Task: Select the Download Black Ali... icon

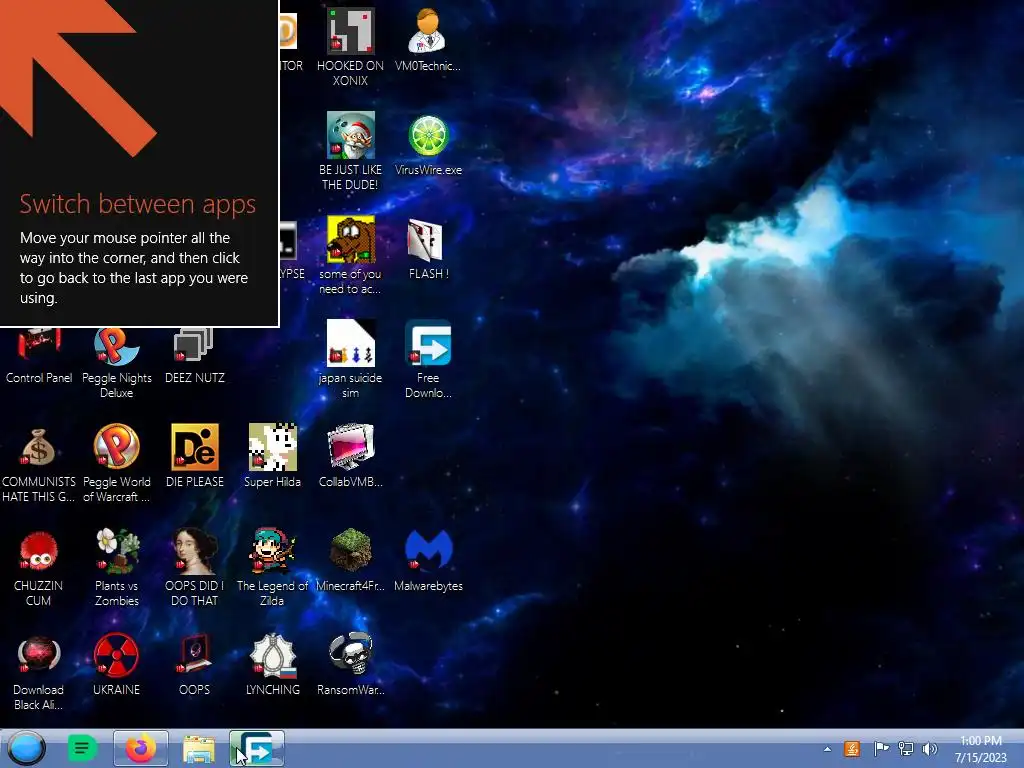Action: click(x=39, y=655)
